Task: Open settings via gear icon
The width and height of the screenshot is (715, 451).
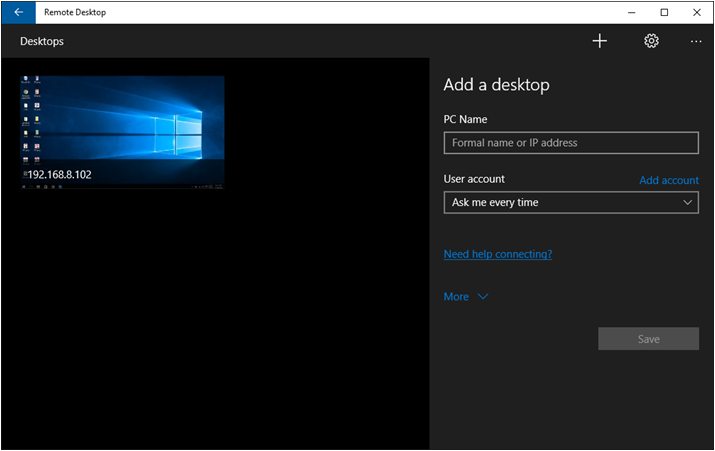Action: pyautogui.click(x=651, y=41)
